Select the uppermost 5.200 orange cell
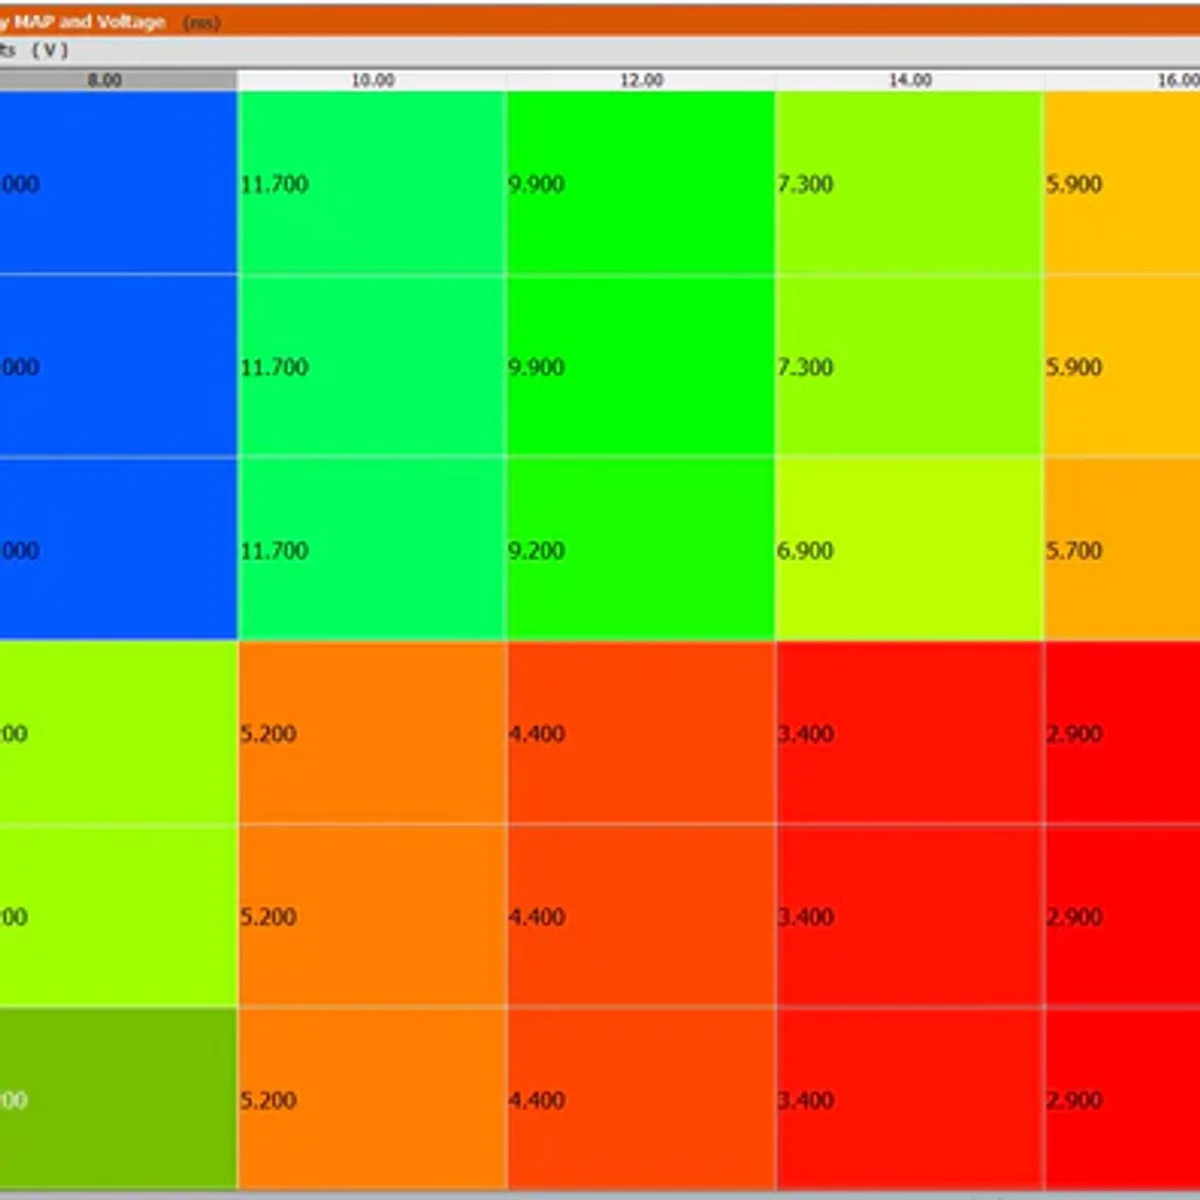This screenshot has width=1200, height=1200. click(372, 733)
